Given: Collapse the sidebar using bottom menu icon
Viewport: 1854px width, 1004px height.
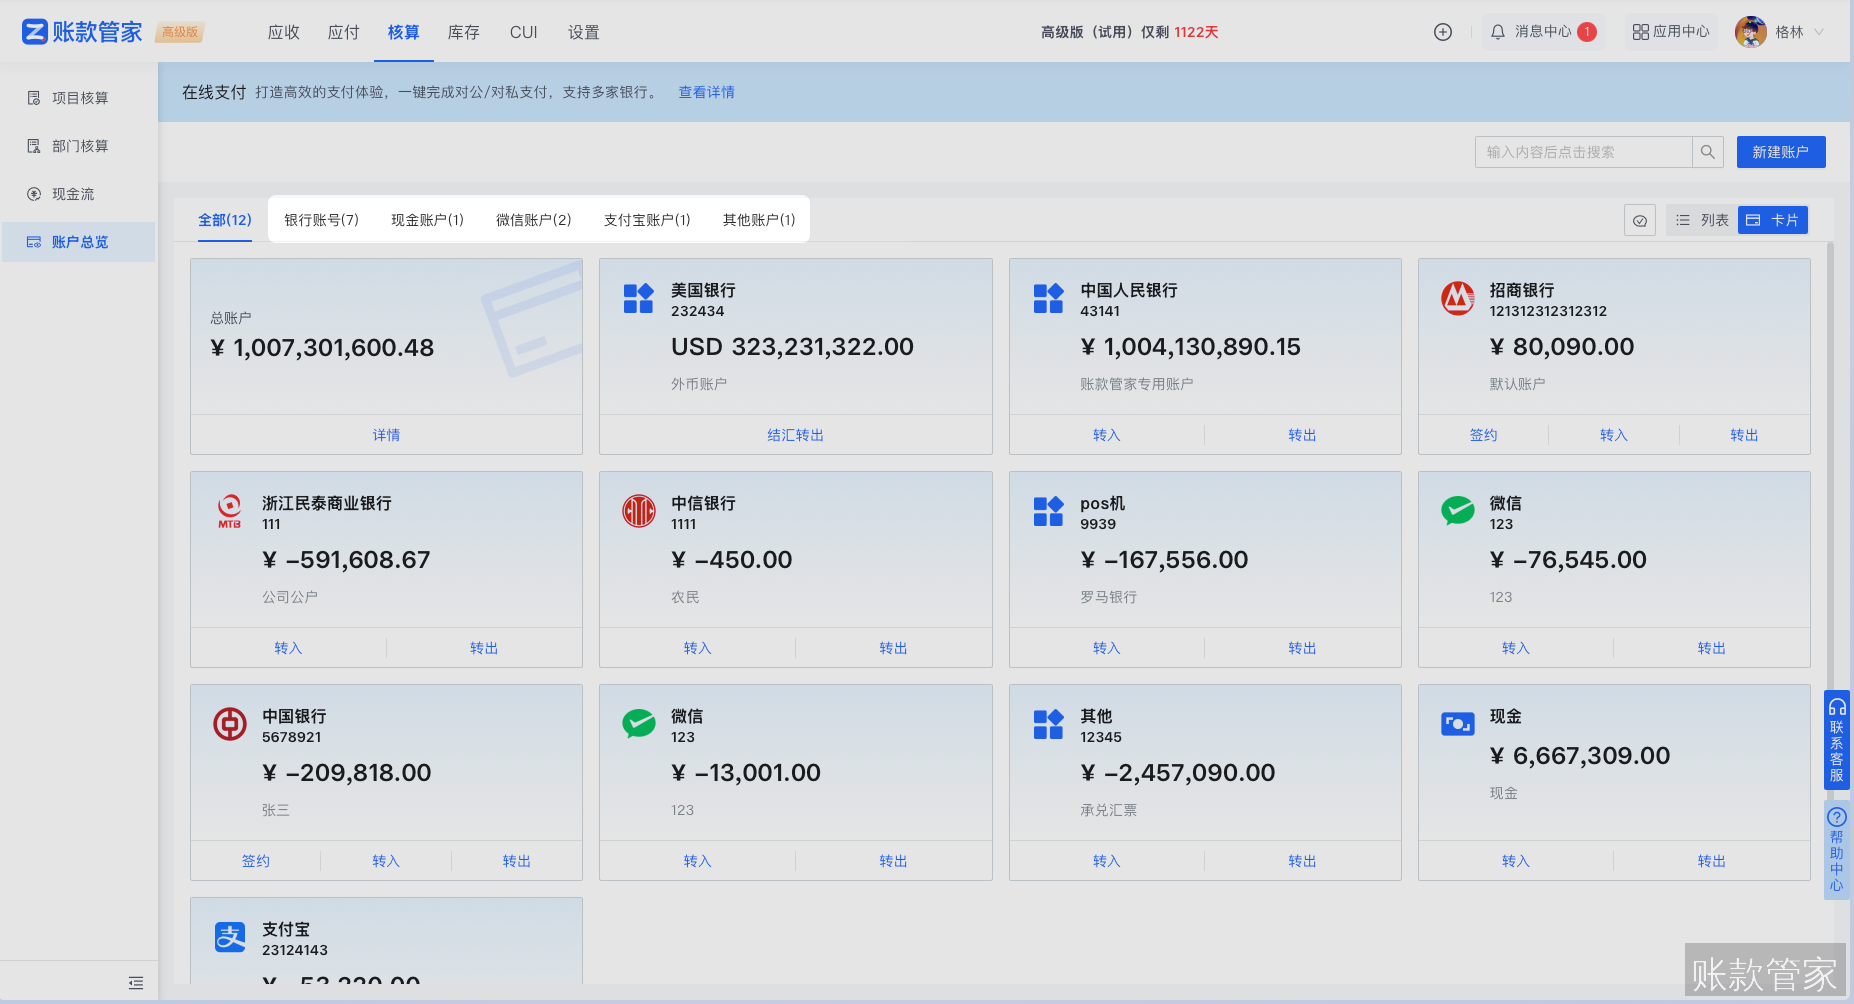Looking at the screenshot, I should point(136,983).
